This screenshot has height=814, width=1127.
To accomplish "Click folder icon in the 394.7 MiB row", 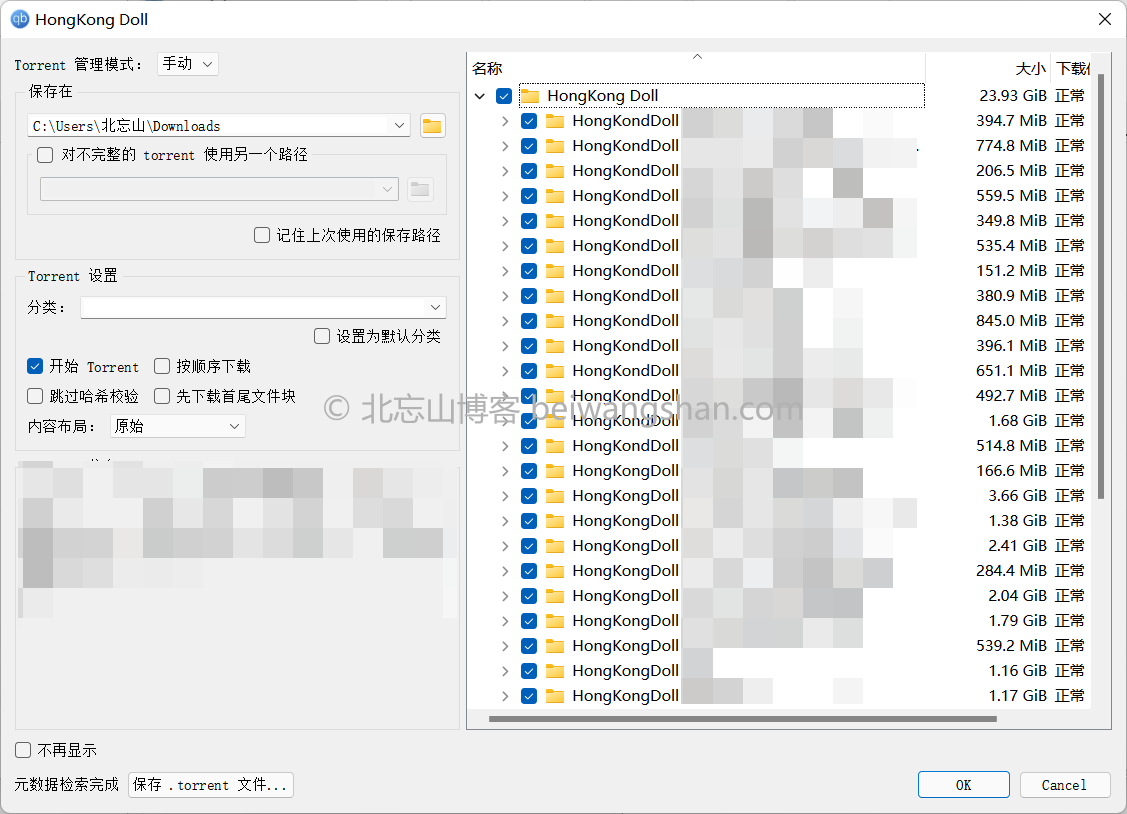I will (555, 121).
